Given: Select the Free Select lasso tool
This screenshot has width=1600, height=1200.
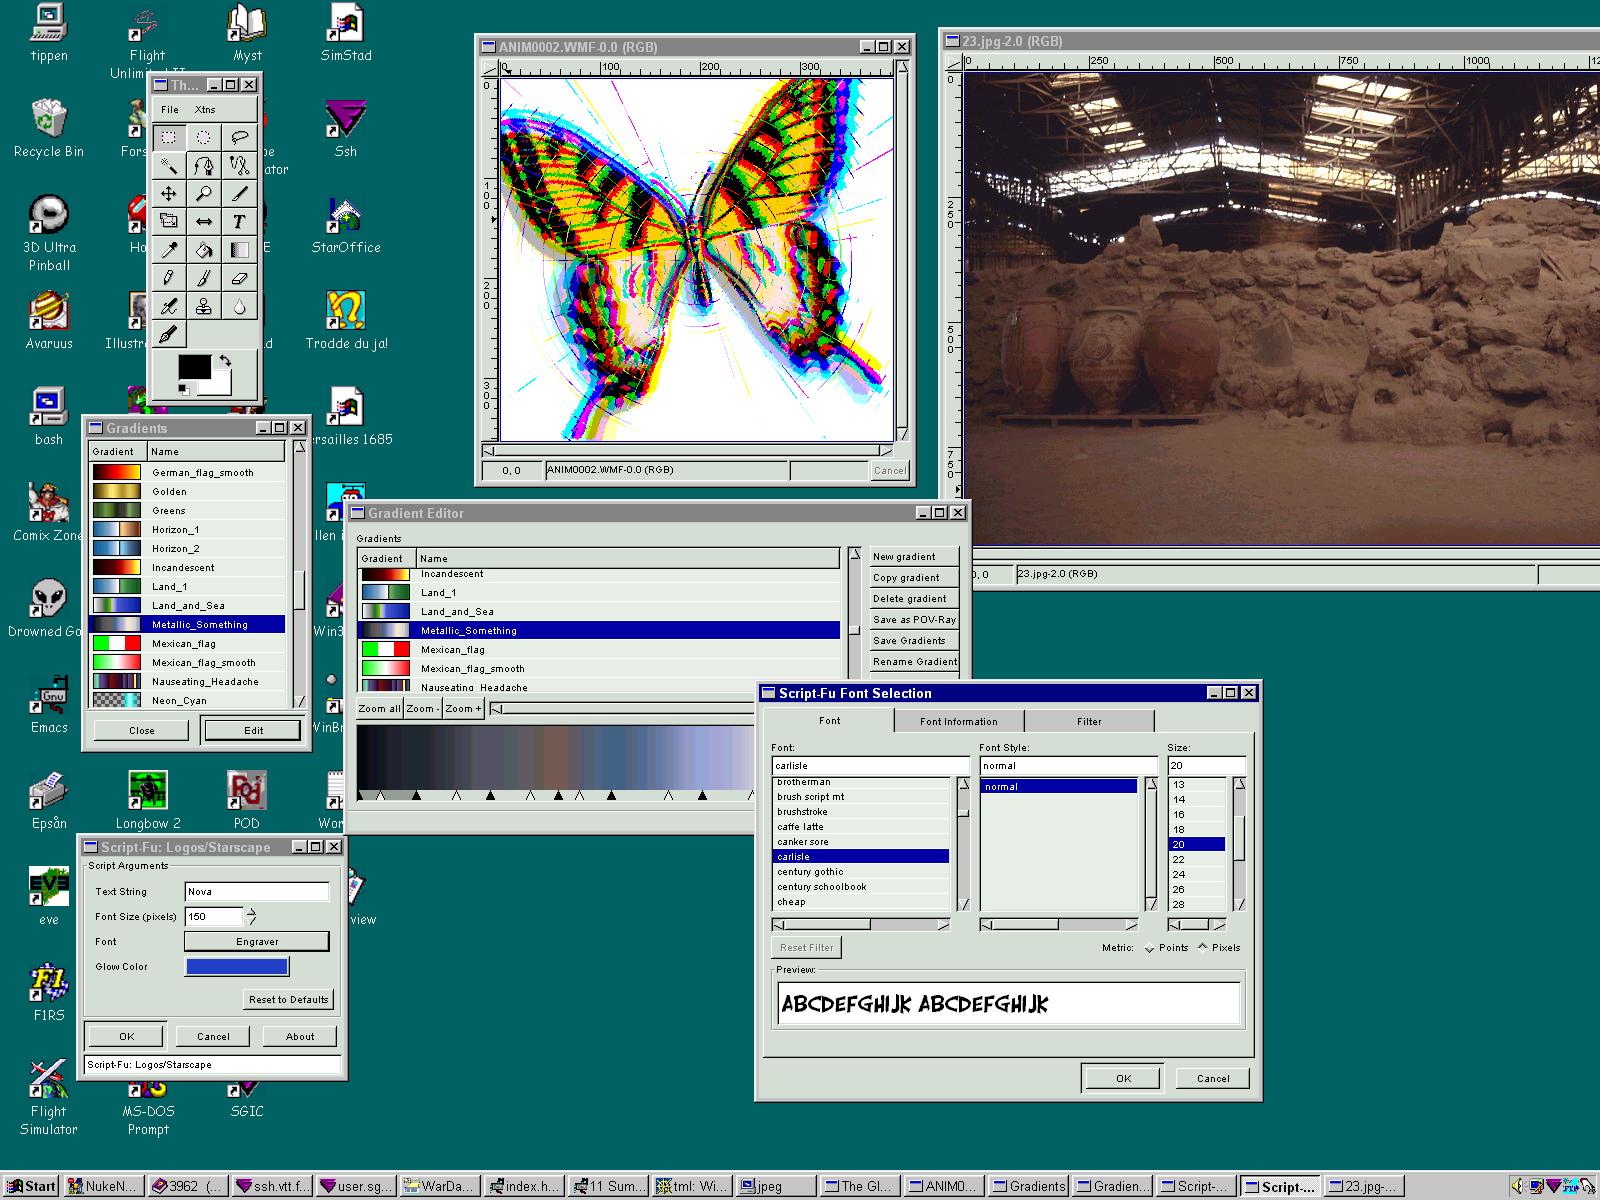Looking at the screenshot, I should point(239,137).
